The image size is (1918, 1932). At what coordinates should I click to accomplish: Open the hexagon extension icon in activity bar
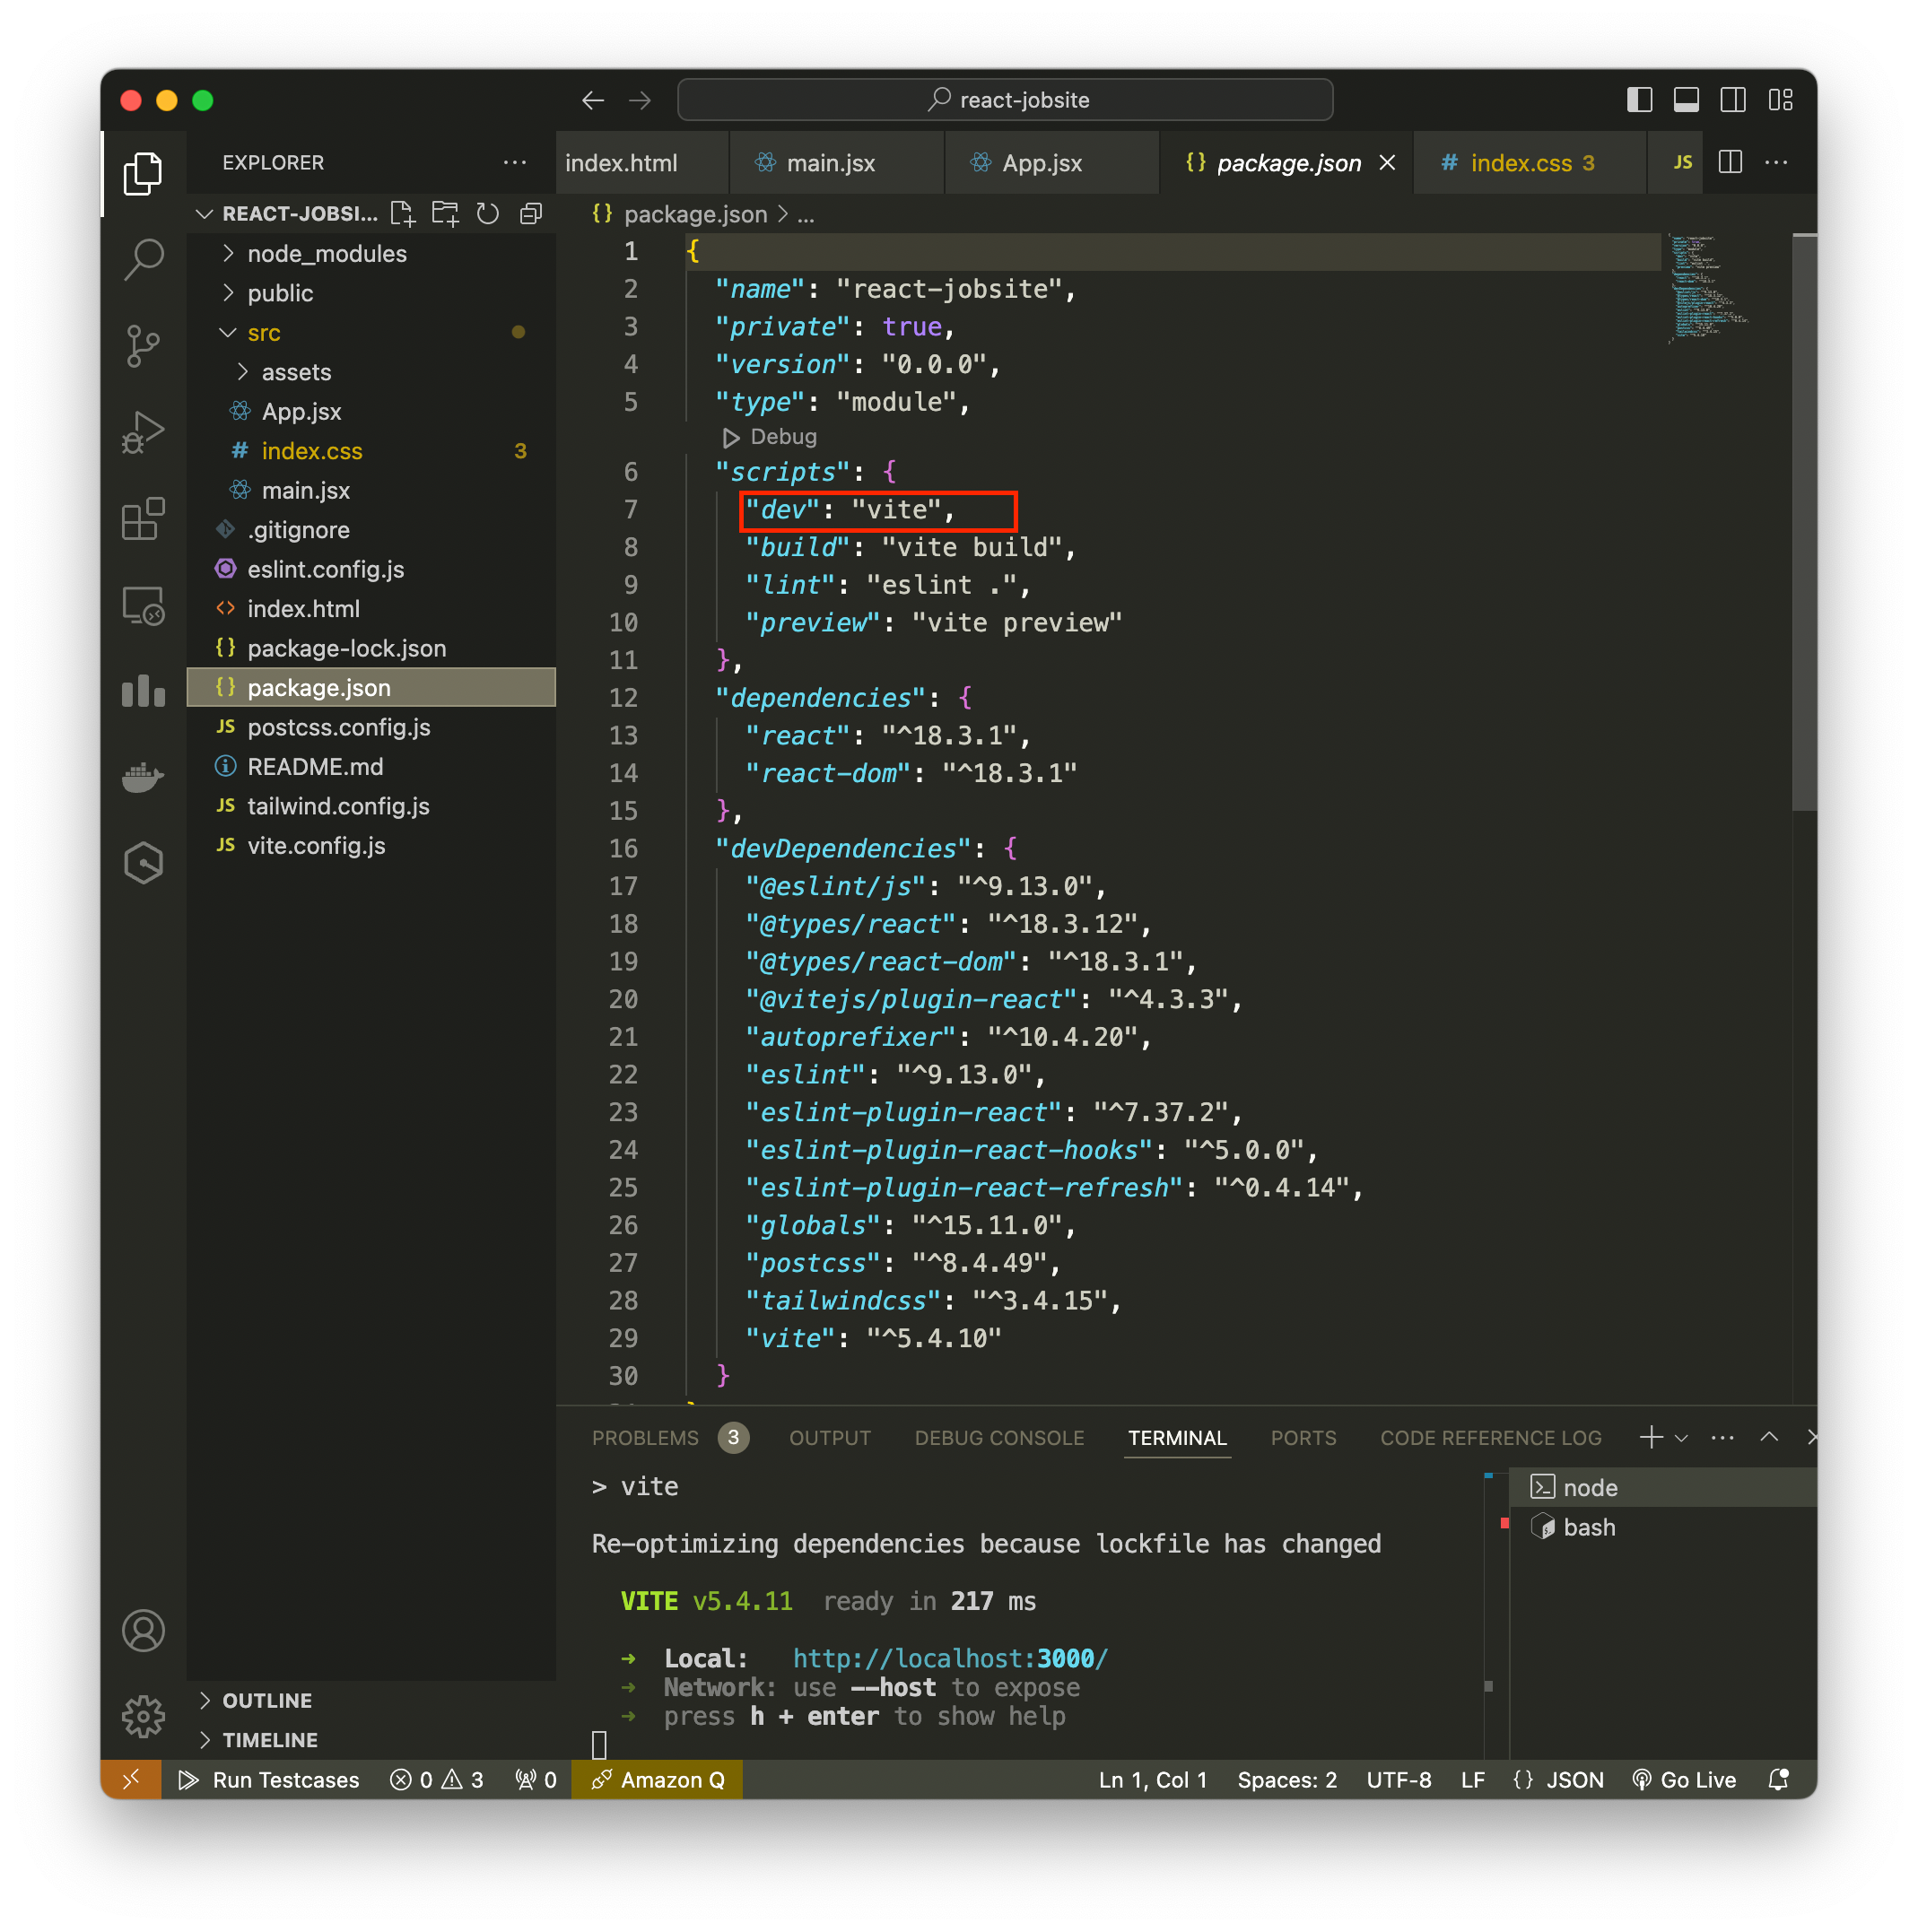pos(143,863)
